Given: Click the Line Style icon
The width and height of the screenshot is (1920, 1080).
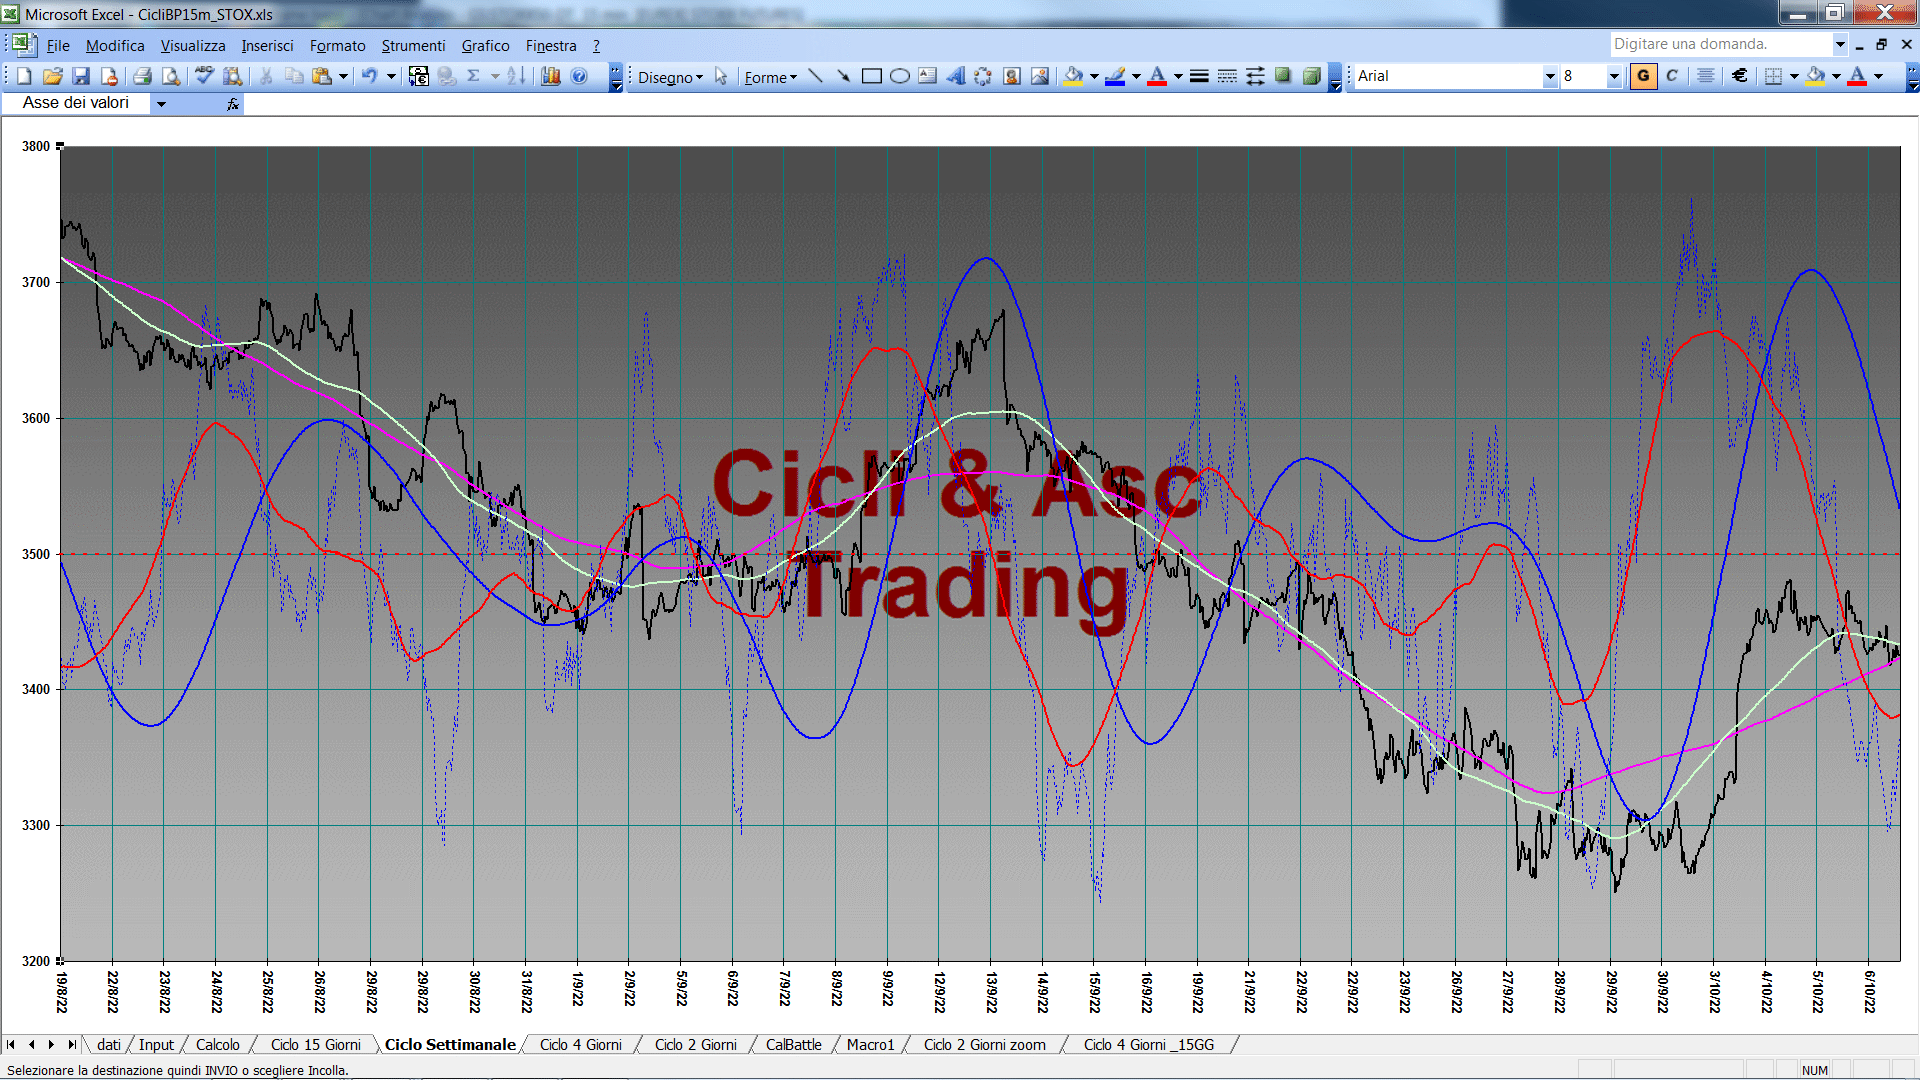Looking at the screenshot, I should pyautogui.click(x=1199, y=76).
